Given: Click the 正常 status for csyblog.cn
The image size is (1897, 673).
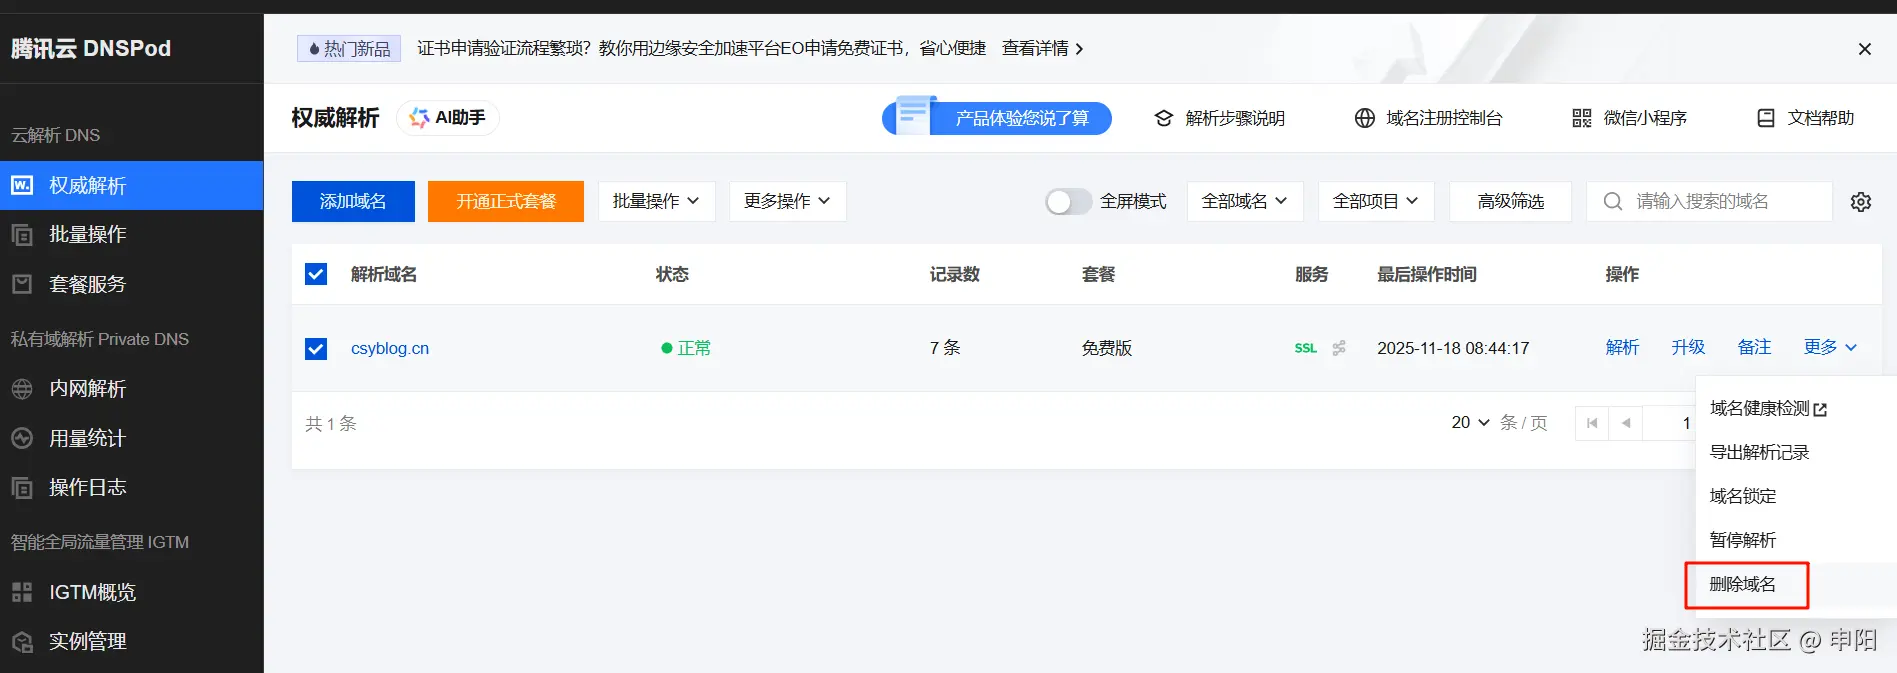Looking at the screenshot, I should [x=686, y=348].
